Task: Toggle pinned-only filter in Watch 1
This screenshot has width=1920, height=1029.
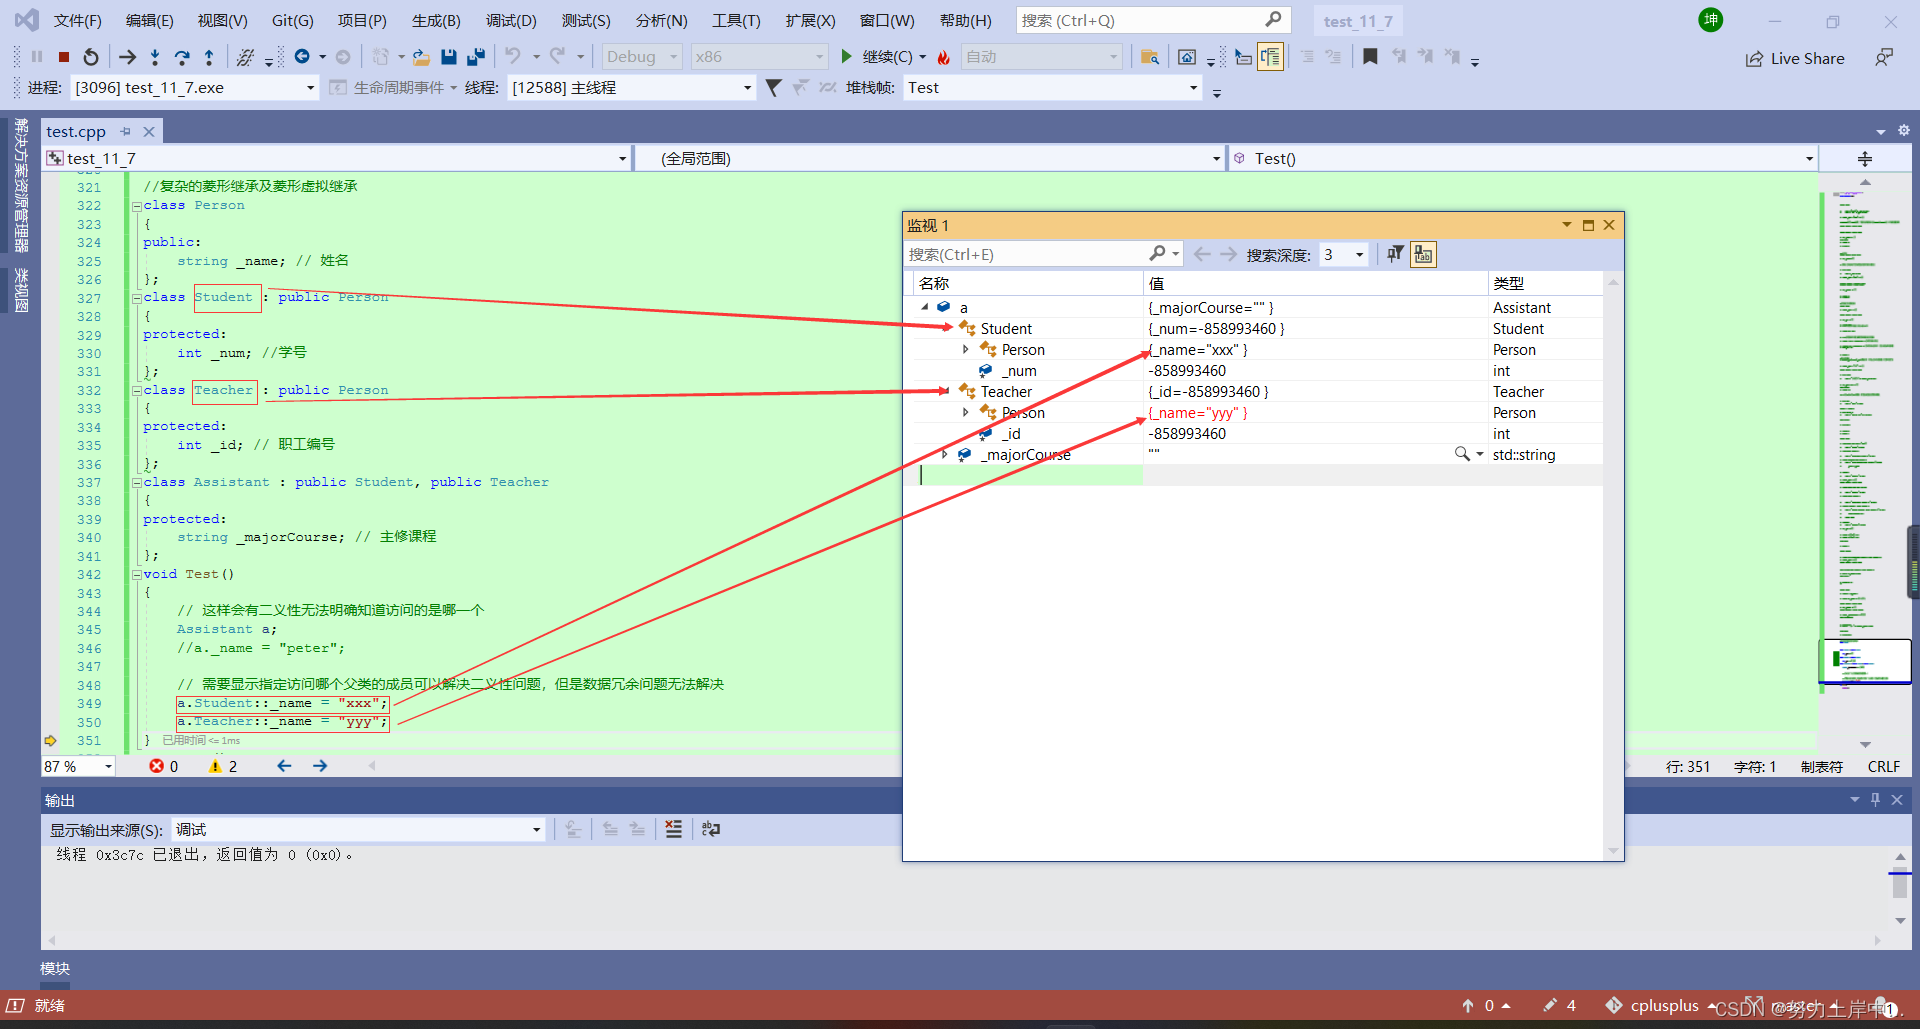Action: (1395, 254)
